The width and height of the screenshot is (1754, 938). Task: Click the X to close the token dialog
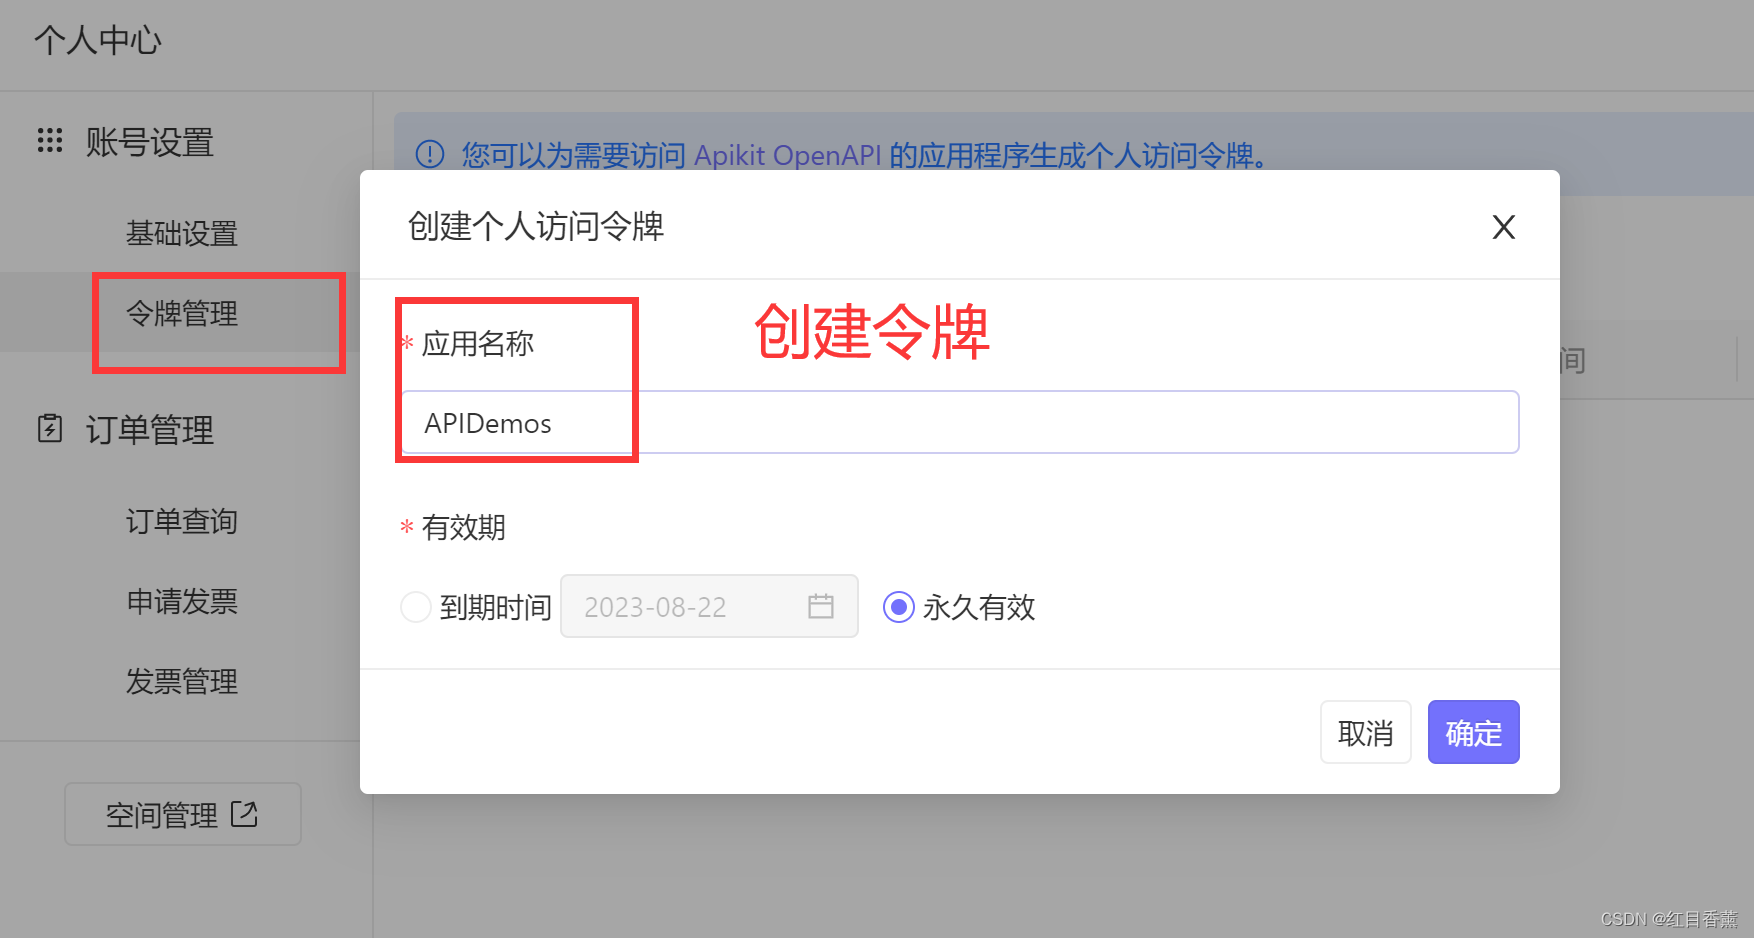(x=1503, y=227)
